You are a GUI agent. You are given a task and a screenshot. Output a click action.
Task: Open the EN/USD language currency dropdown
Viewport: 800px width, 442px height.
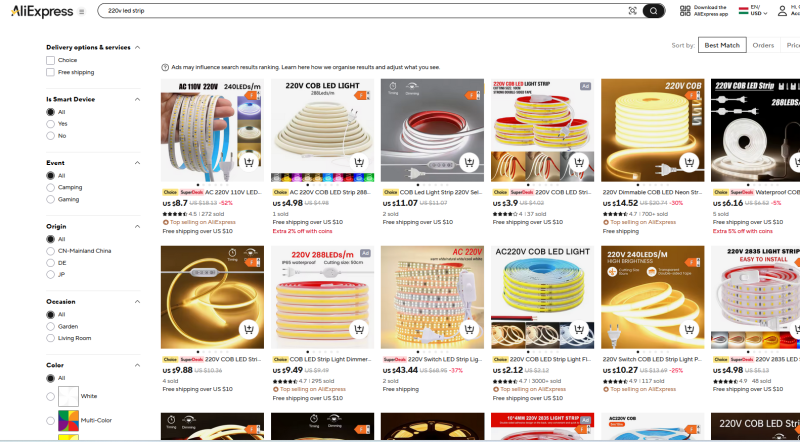(x=753, y=10)
